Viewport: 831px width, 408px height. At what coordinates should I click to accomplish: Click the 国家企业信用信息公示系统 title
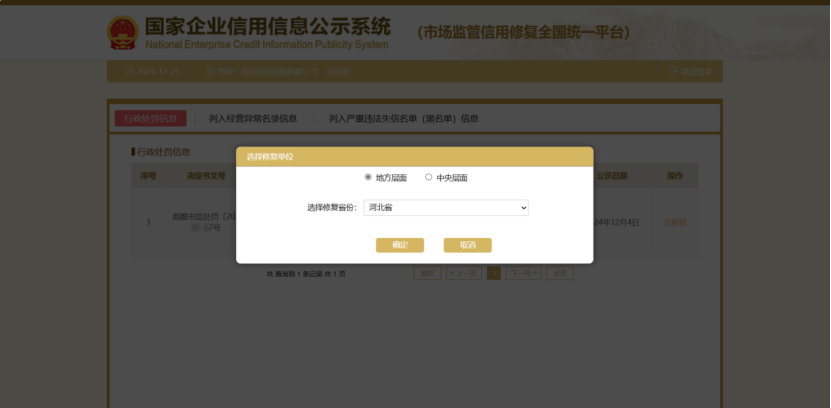pyautogui.click(x=268, y=26)
